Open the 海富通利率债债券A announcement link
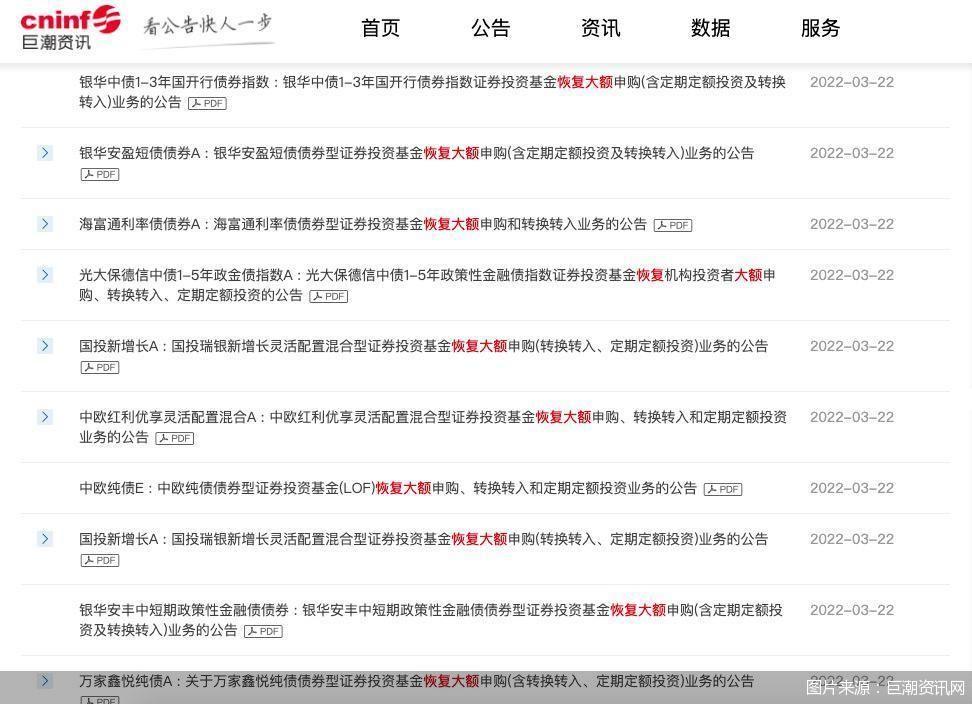 click(363, 224)
